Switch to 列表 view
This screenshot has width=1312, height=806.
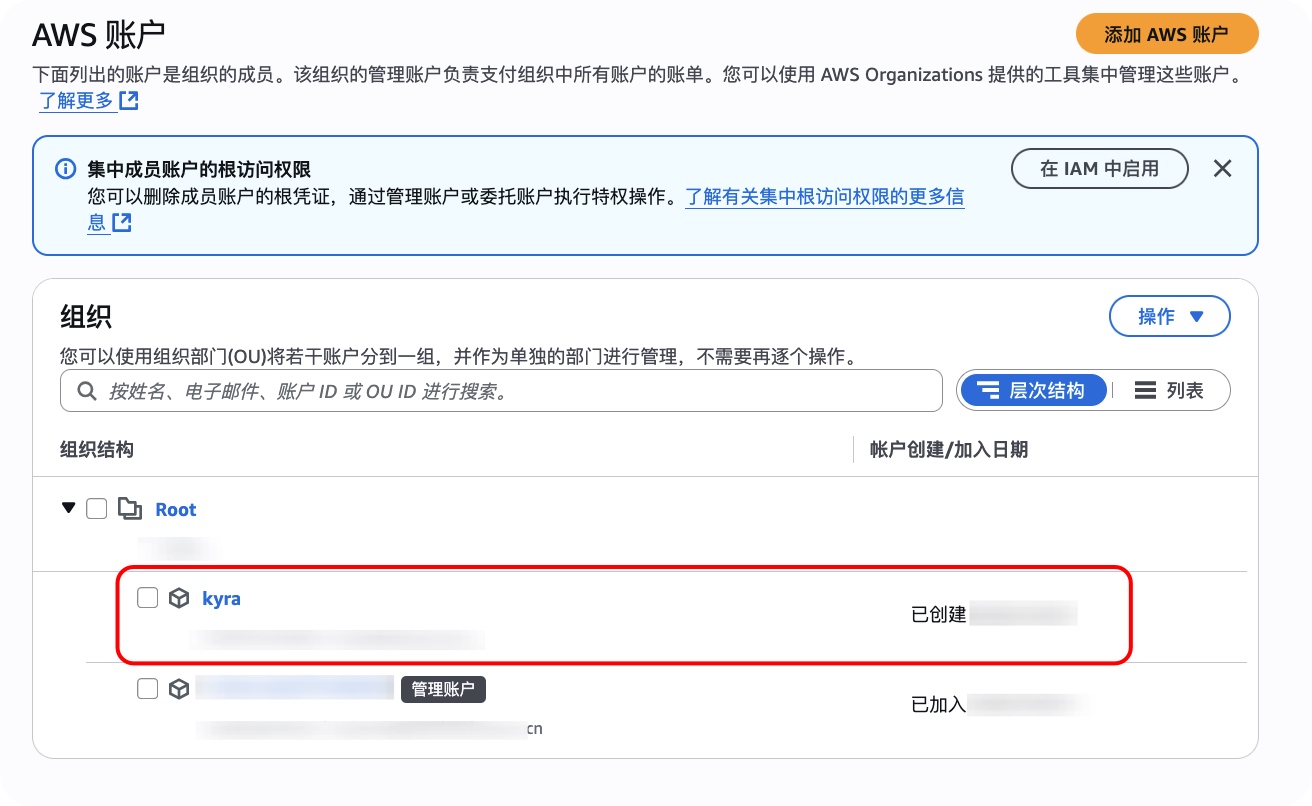coord(1169,391)
